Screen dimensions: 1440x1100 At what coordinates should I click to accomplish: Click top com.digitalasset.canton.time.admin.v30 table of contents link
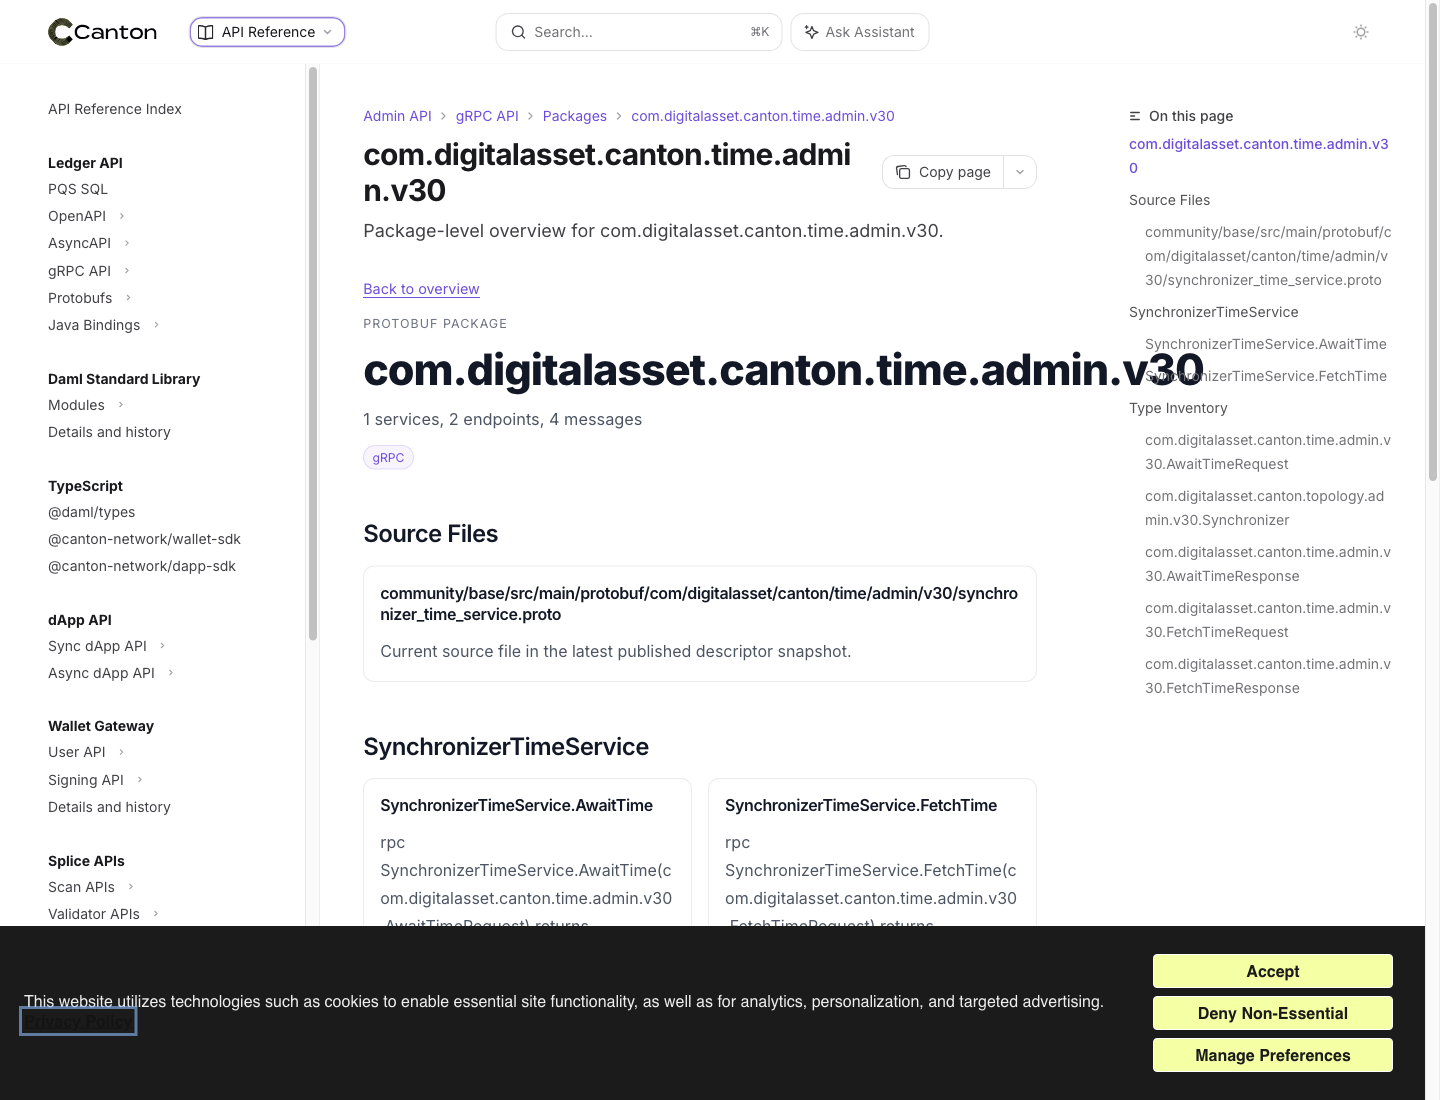(1259, 156)
